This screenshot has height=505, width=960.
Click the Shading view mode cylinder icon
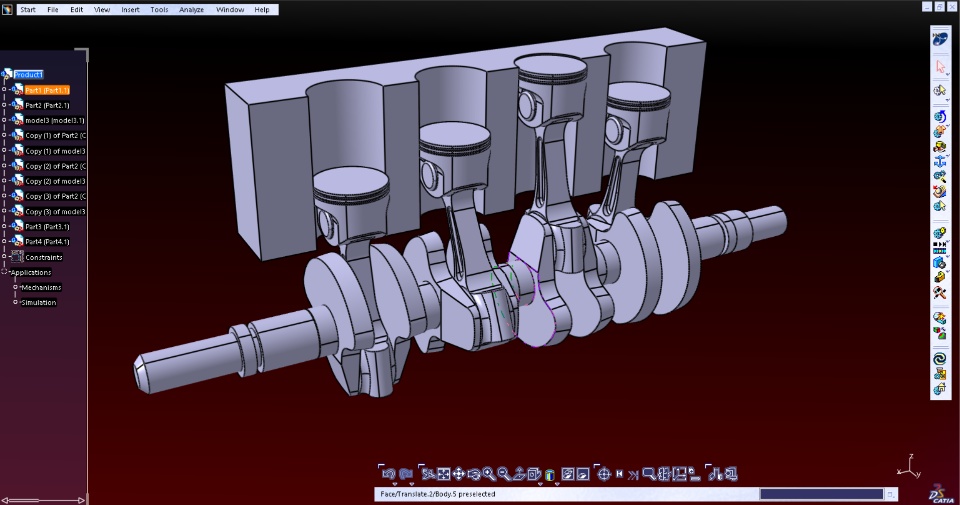550,474
